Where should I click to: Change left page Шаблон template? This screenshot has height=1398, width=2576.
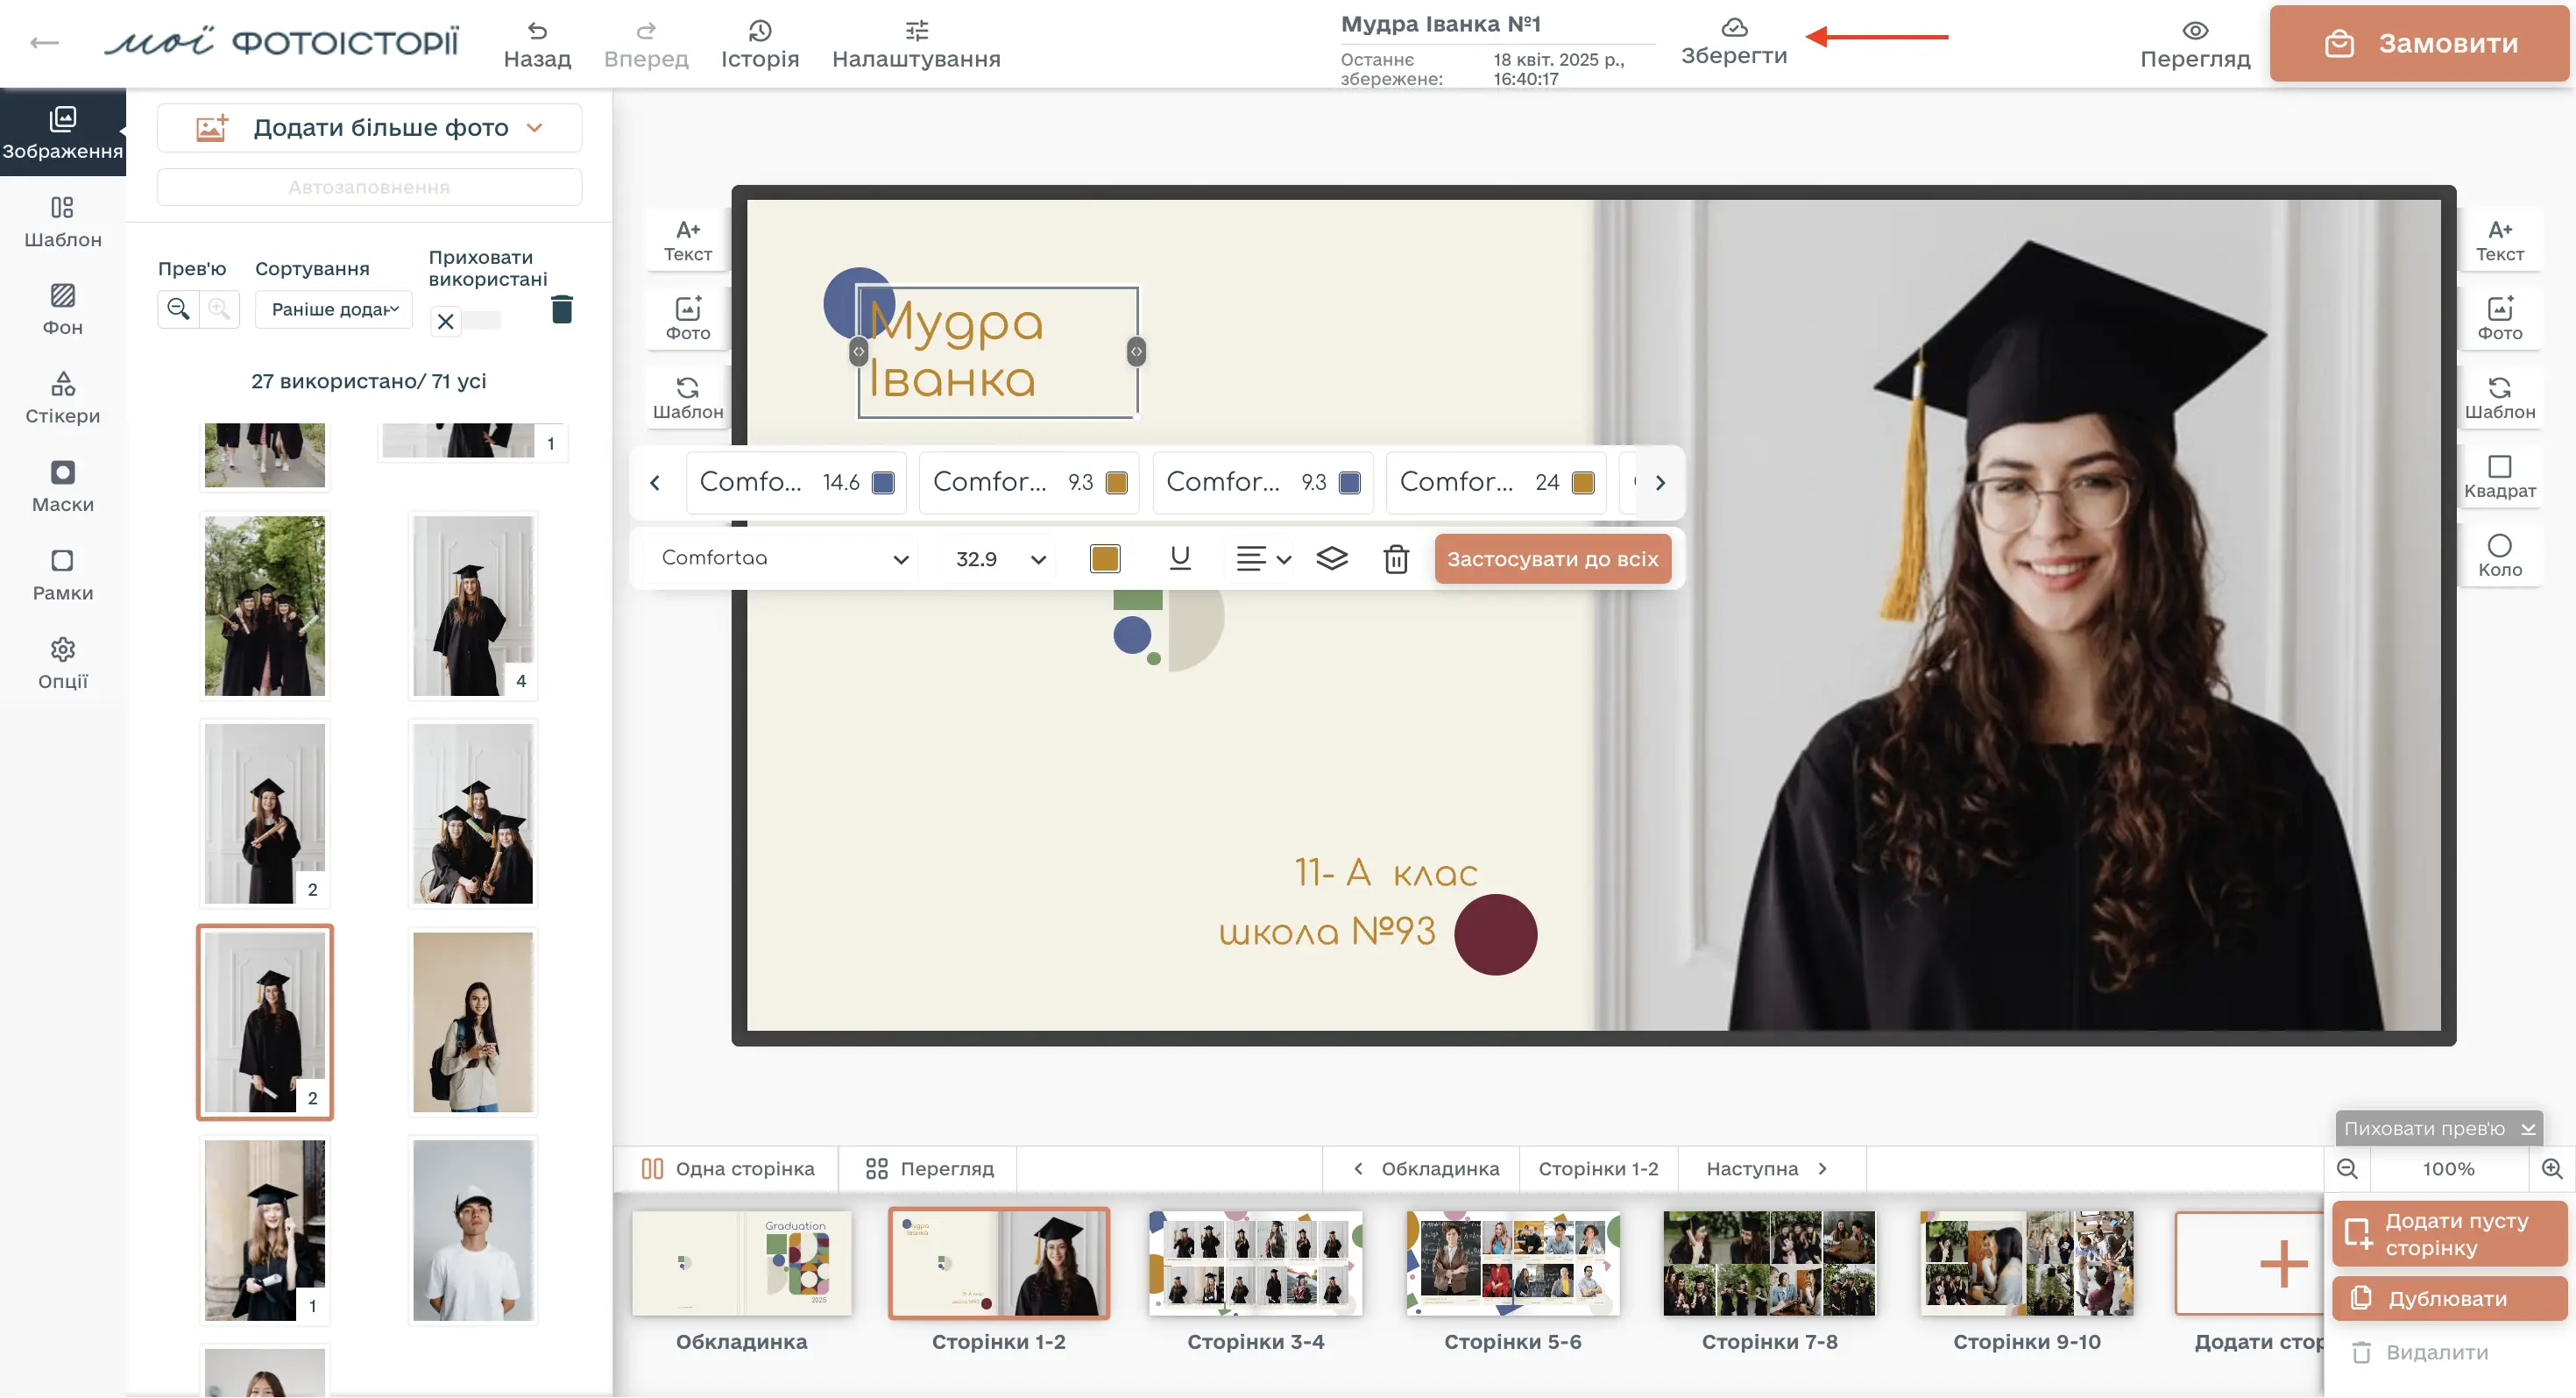pos(688,398)
